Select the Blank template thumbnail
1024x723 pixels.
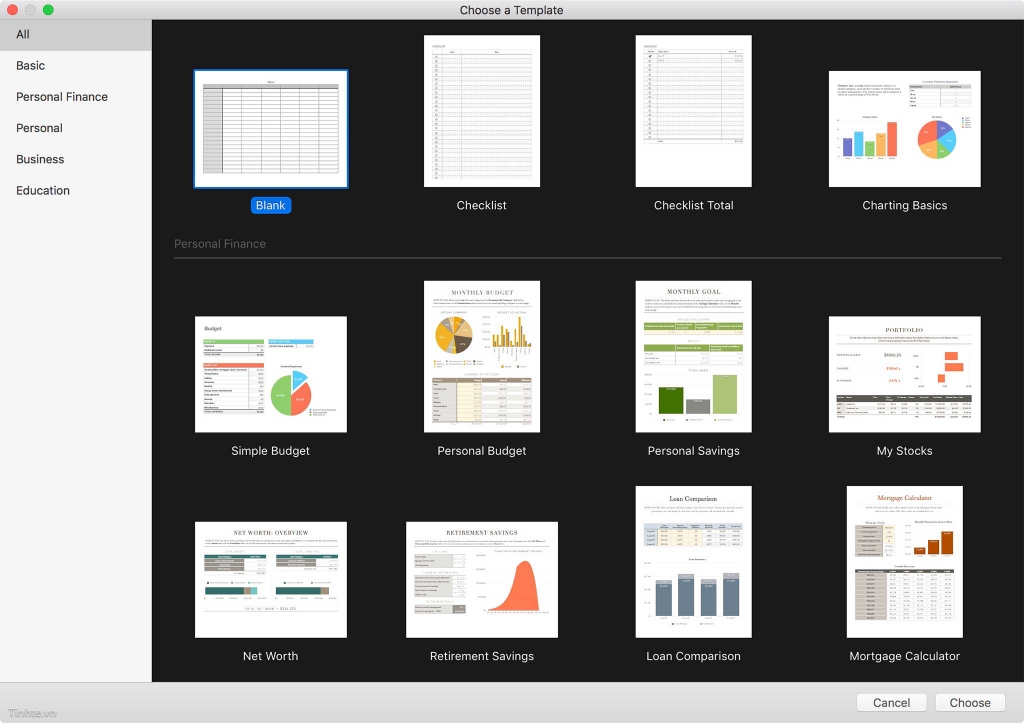tap(271, 129)
